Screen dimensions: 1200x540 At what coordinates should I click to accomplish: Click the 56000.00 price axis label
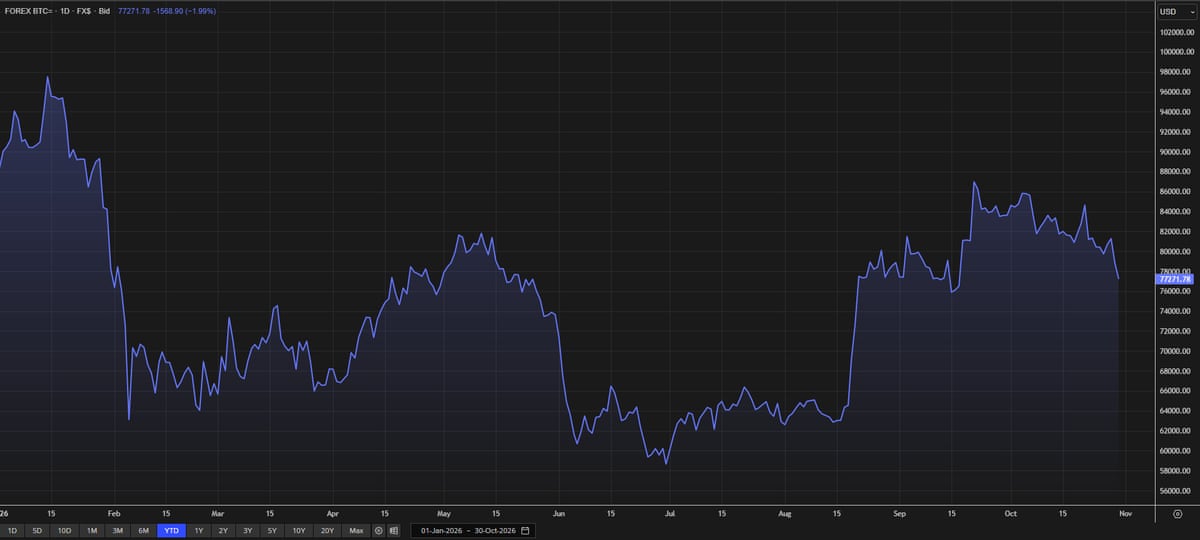tap(1176, 491)
